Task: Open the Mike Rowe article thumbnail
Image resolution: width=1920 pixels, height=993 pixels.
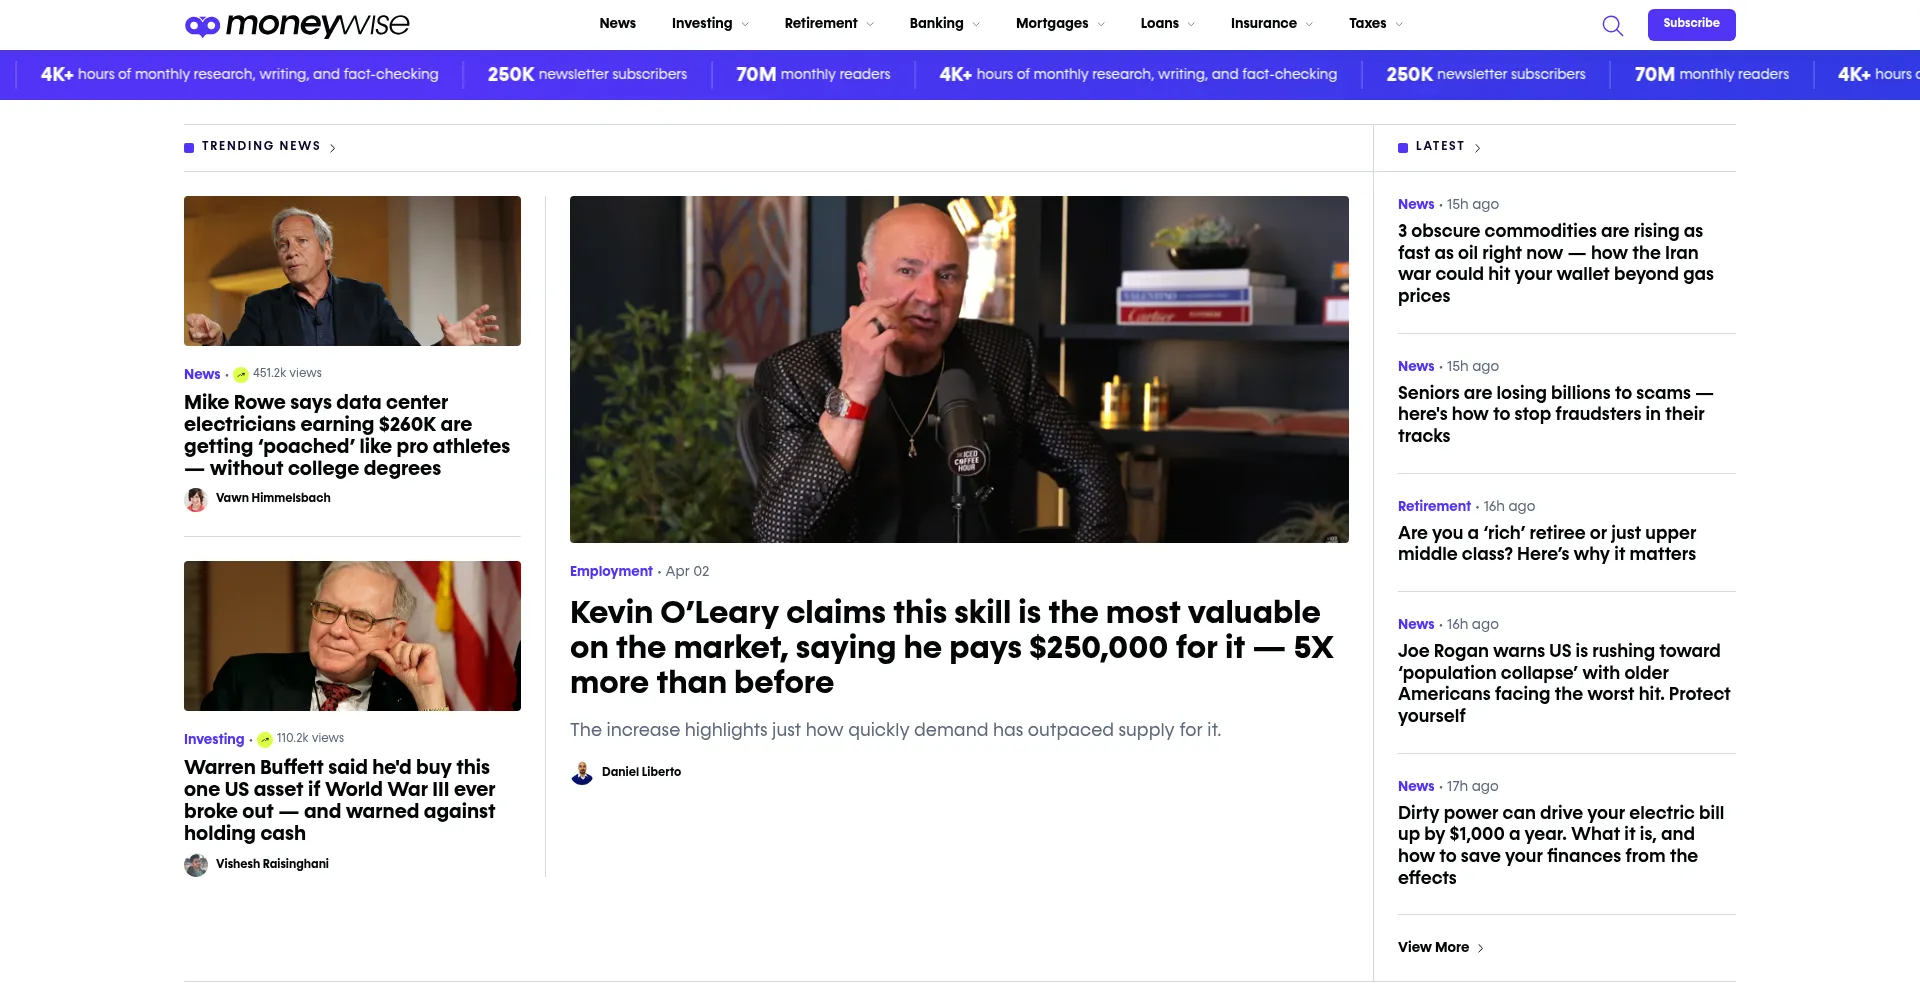Action: tap(352, 271)
